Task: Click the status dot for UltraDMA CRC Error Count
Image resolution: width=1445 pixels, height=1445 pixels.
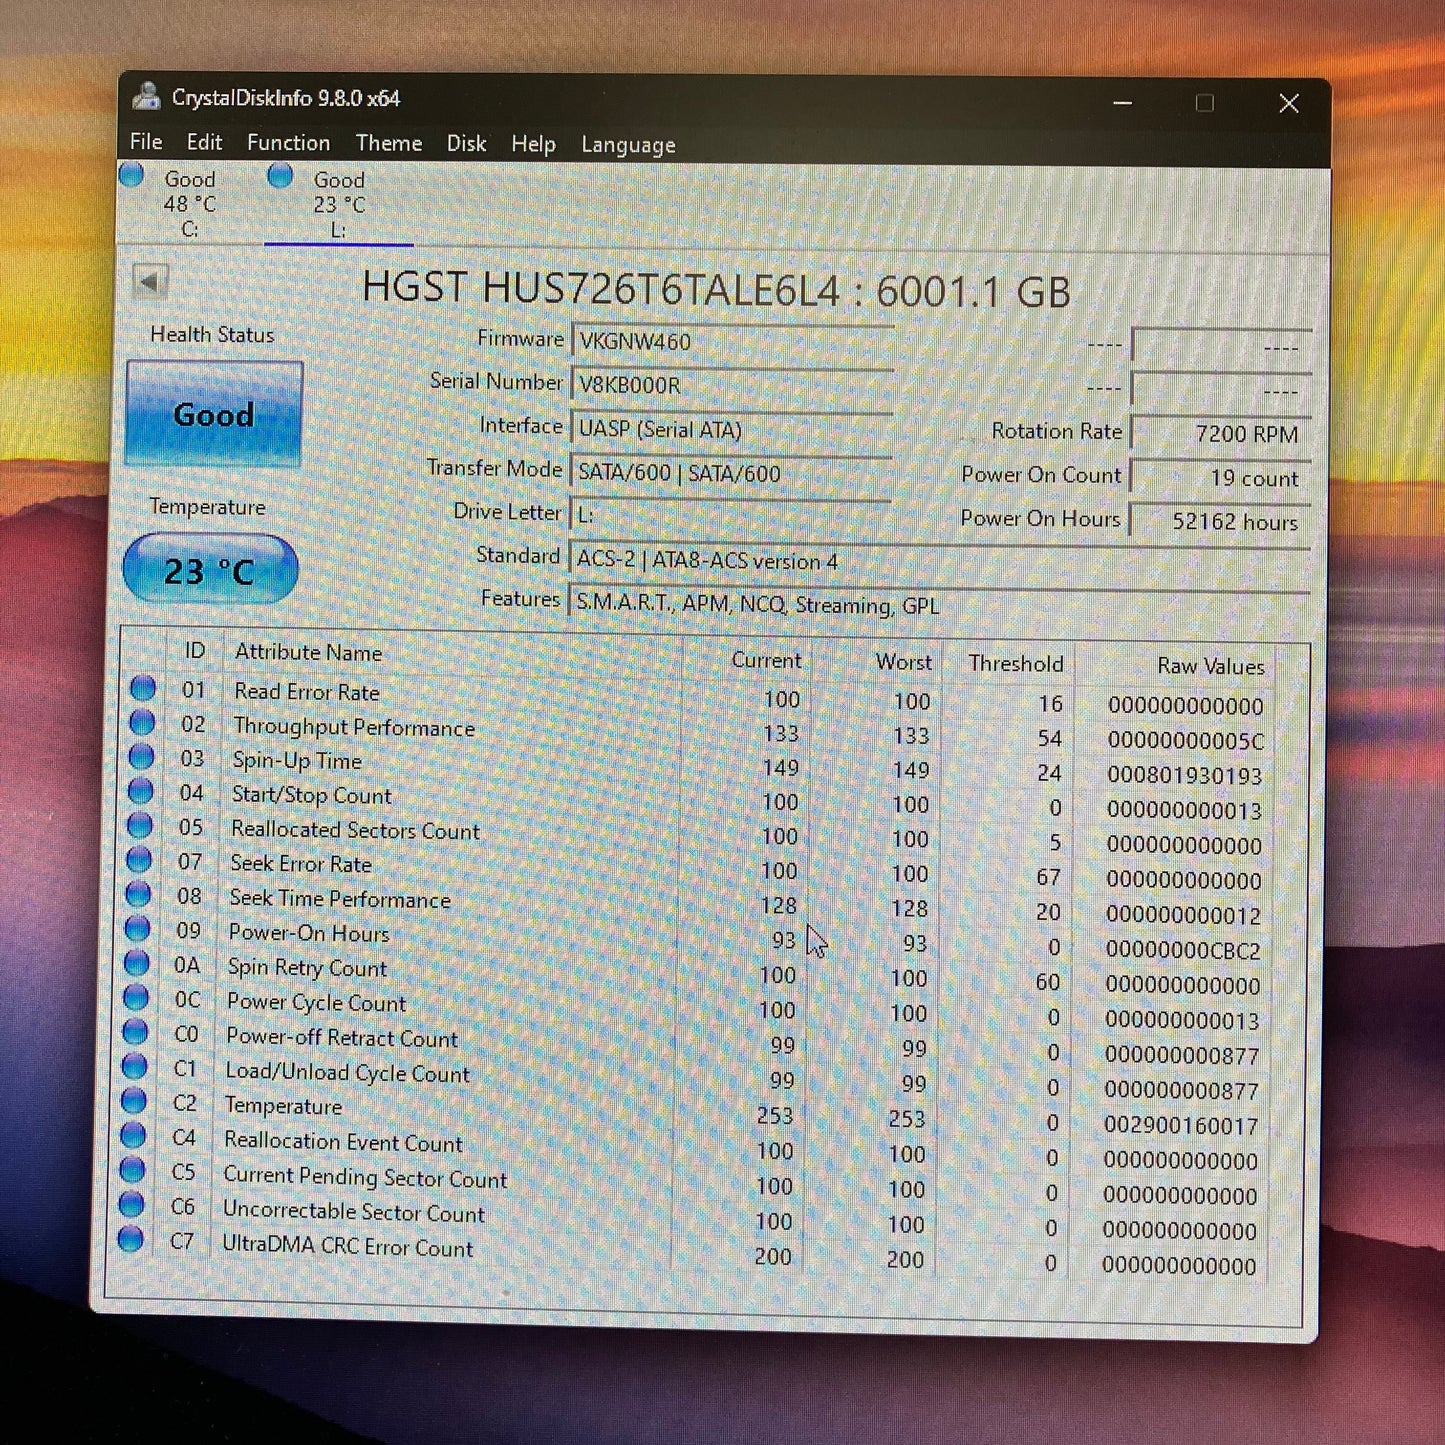Action: click(x=130, y=1238)
